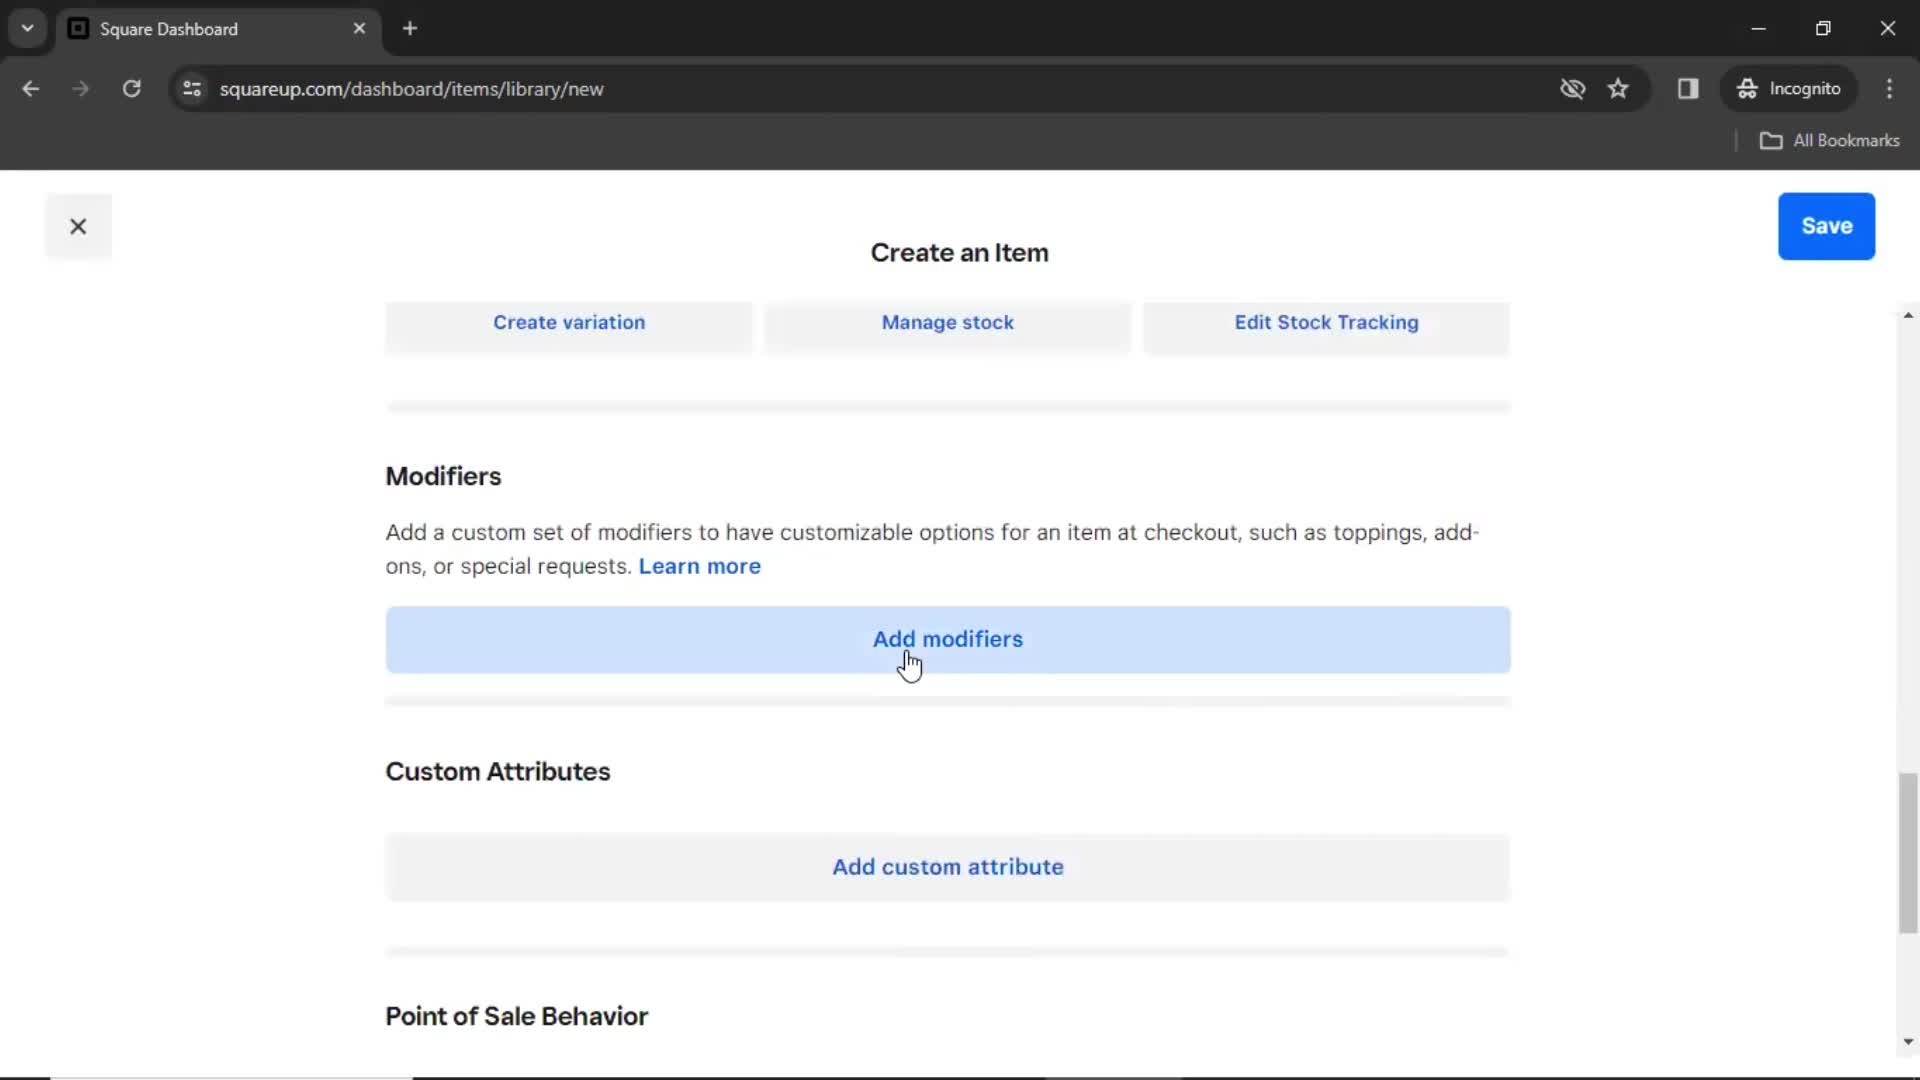Image resolution: width=1920 pixels, height=1080 pixels.
Task: Toggle the browser side panel
Action: coord(1688,89)
